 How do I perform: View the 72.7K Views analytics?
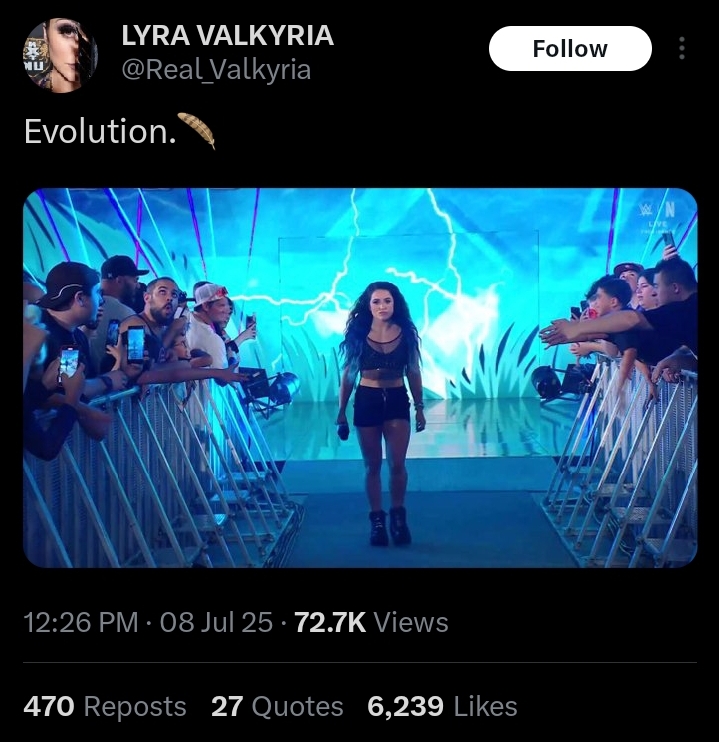click(372, 622)
